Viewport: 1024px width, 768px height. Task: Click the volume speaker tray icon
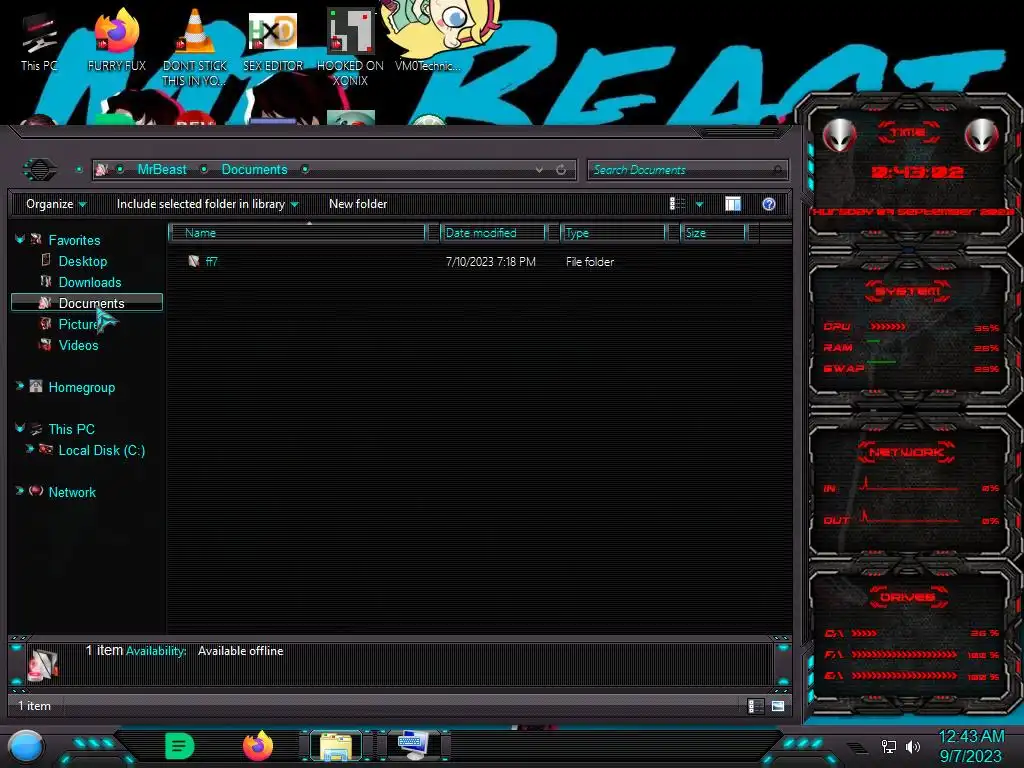point(913,746)
